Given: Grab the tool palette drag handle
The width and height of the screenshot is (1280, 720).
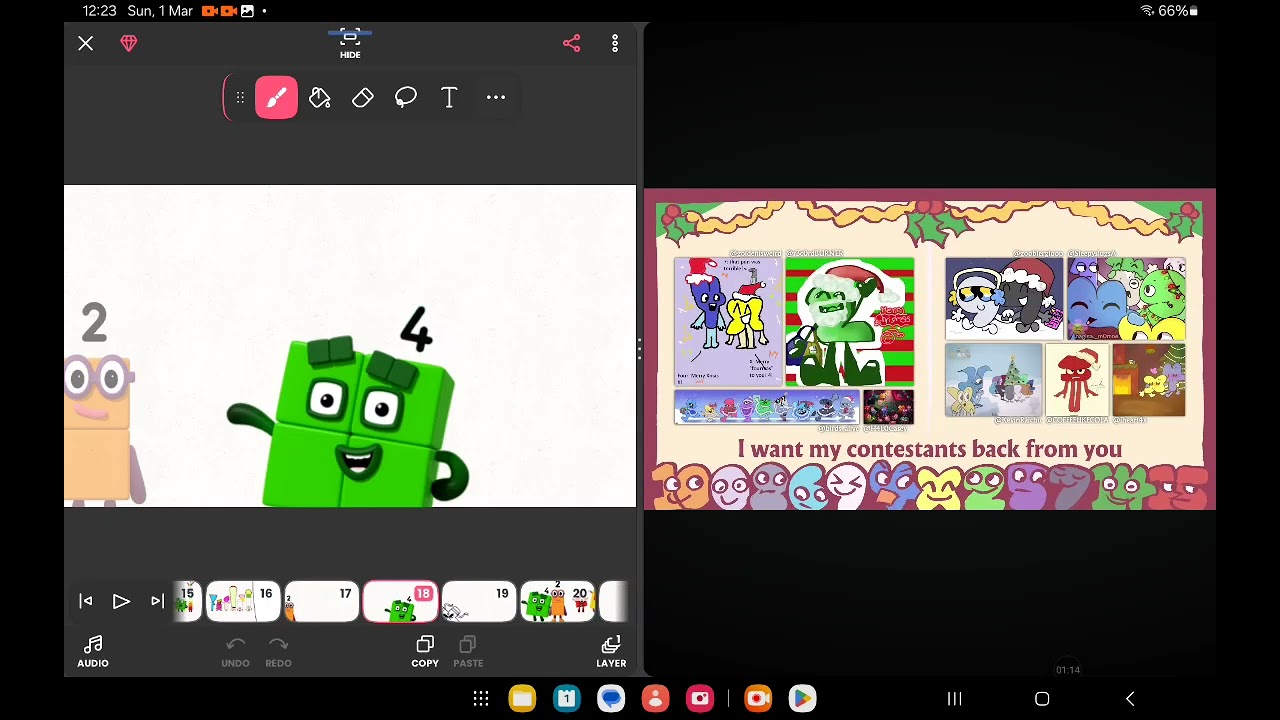Looking at the screenshot, I should [x=240, y=98].
